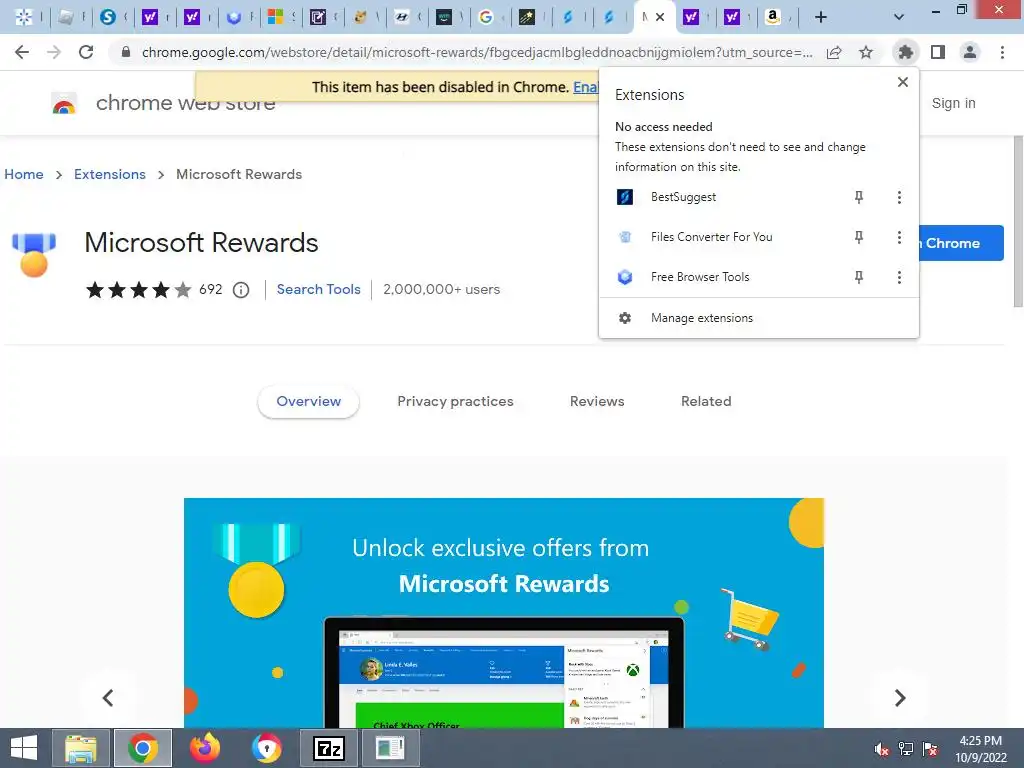Screen dimensions: 1024x768
Task: Click the muted volume tray icon
Action: (882, 749)
